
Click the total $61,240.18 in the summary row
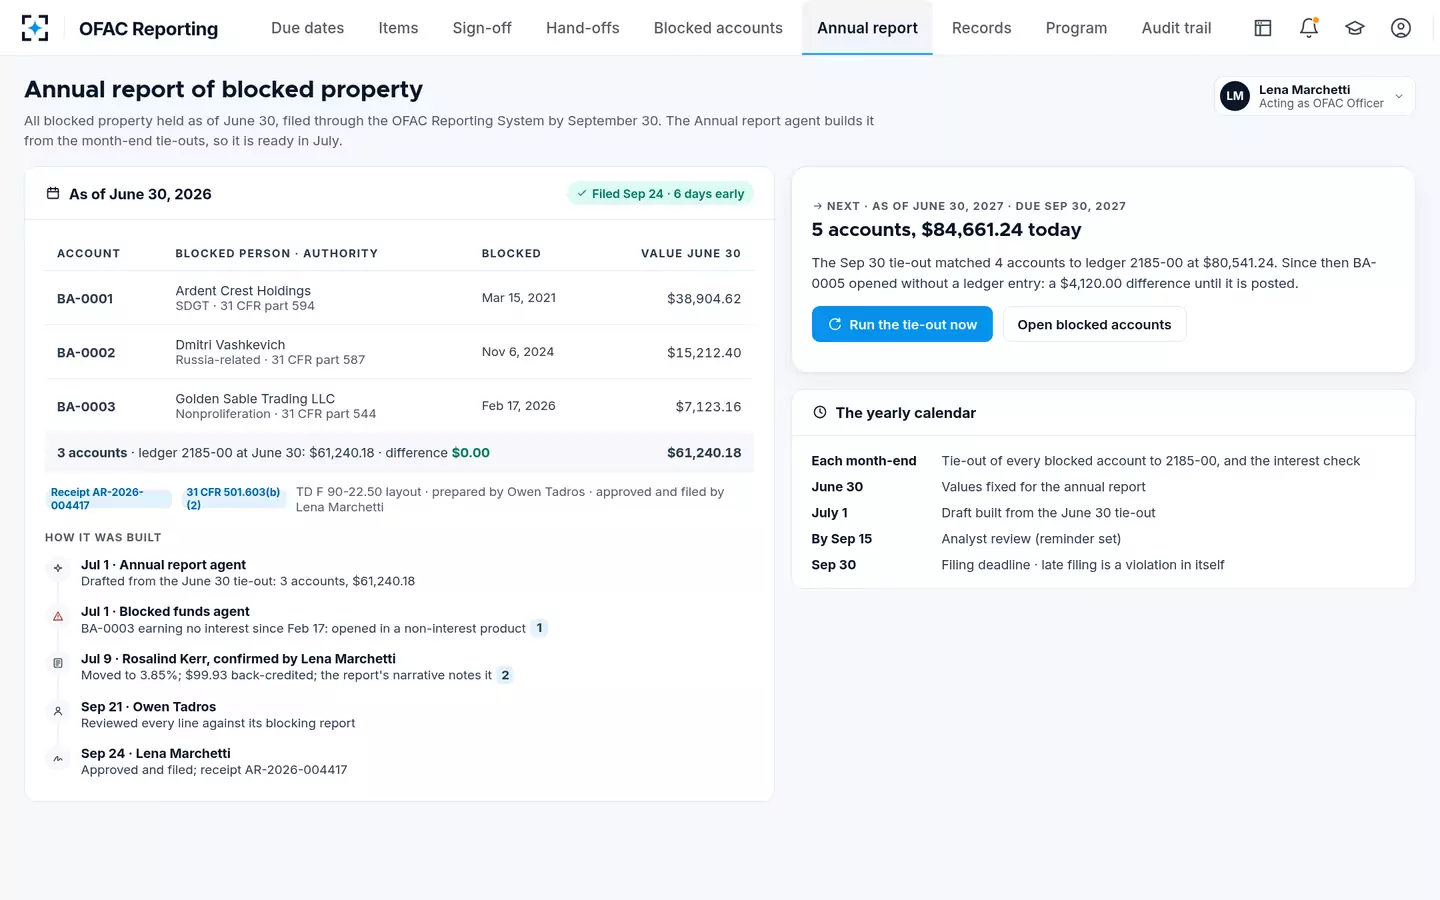[x=704, y=452]
